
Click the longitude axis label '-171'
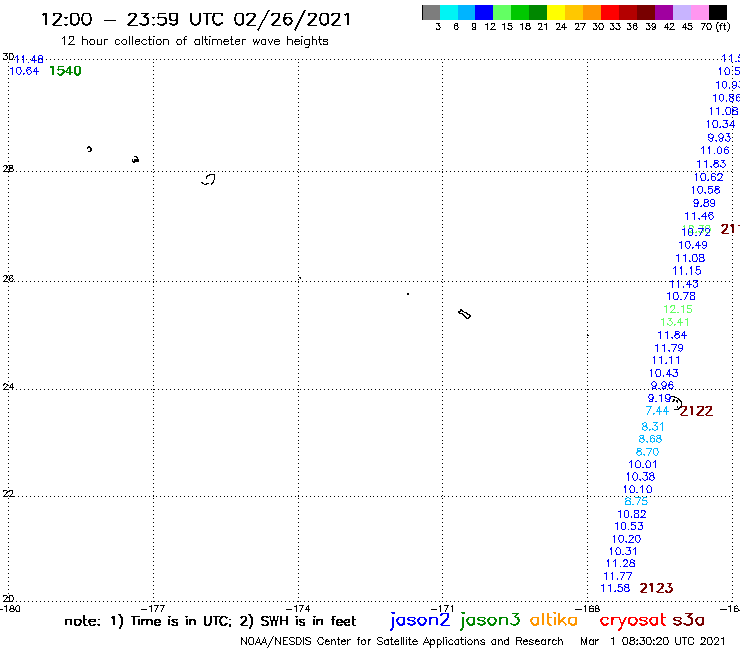click(x=443, y=608)
